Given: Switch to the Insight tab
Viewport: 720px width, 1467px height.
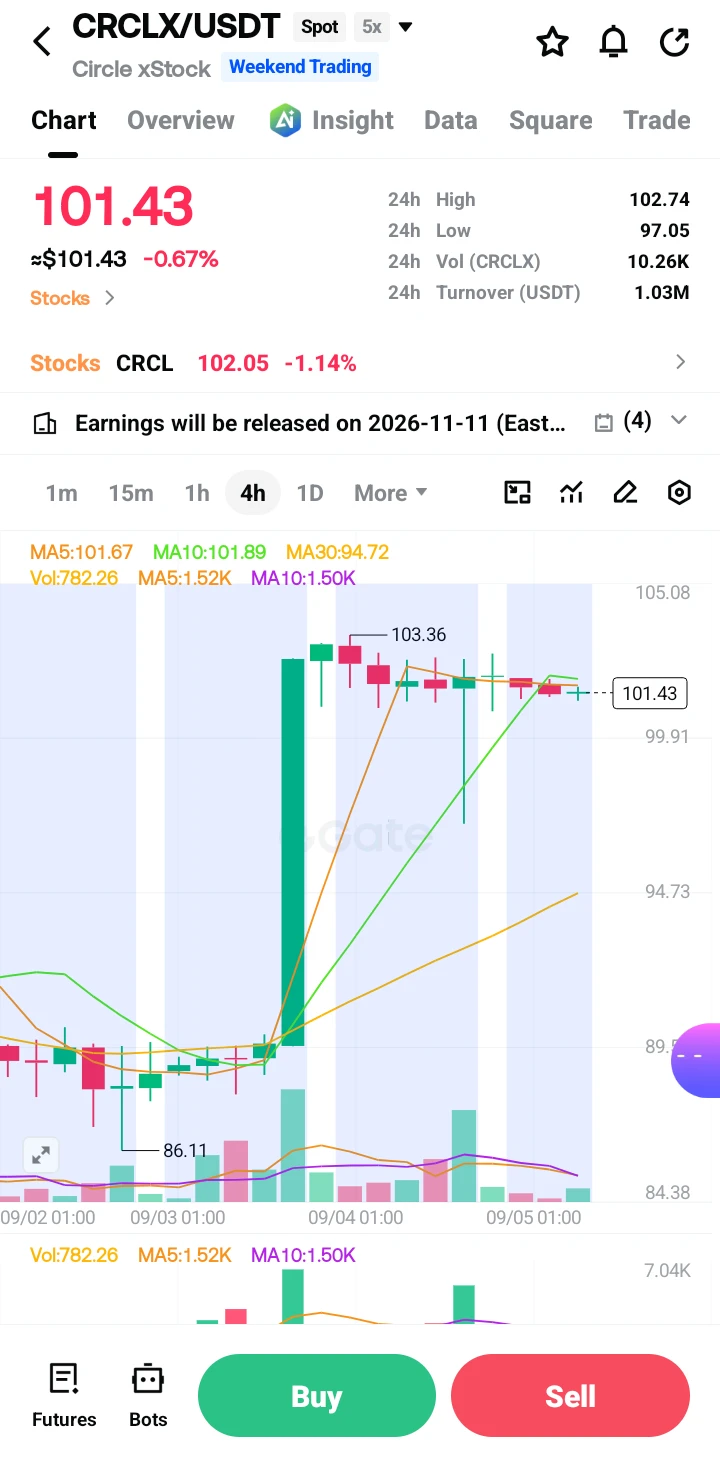Looking at the screenshot, I should 352,120.
